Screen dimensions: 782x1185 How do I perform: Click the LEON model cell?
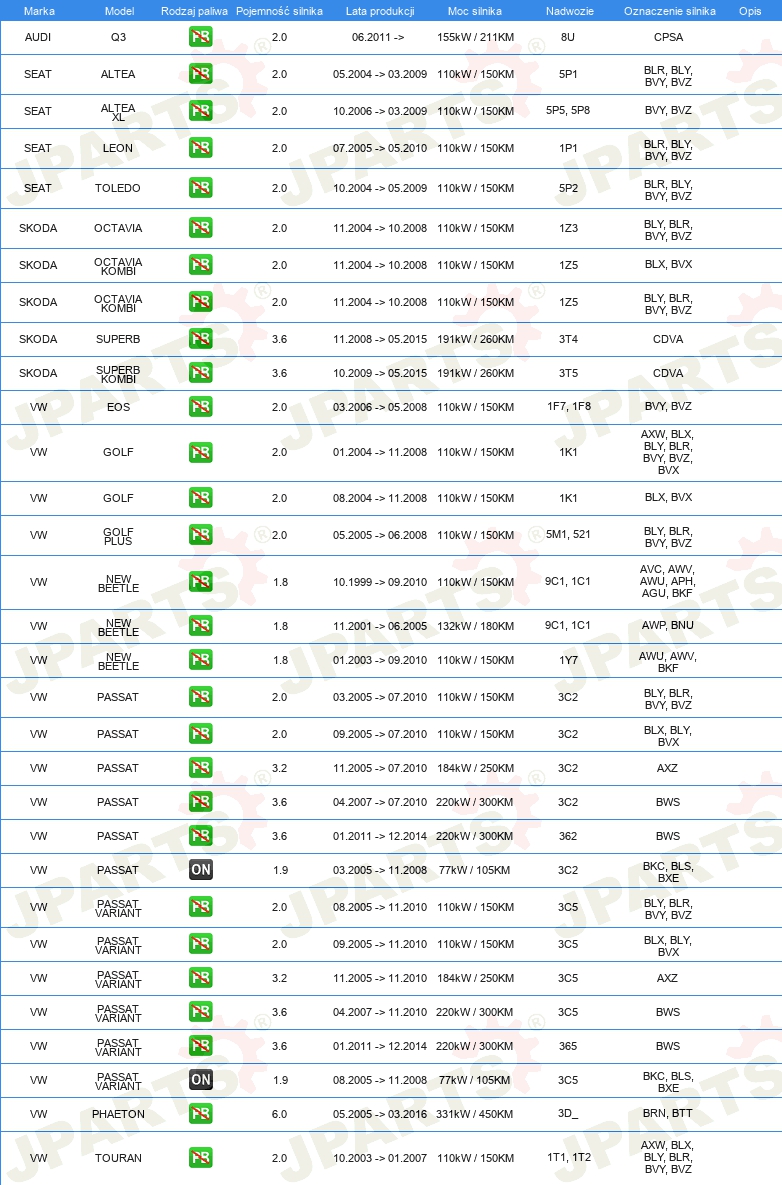point(118,148)
